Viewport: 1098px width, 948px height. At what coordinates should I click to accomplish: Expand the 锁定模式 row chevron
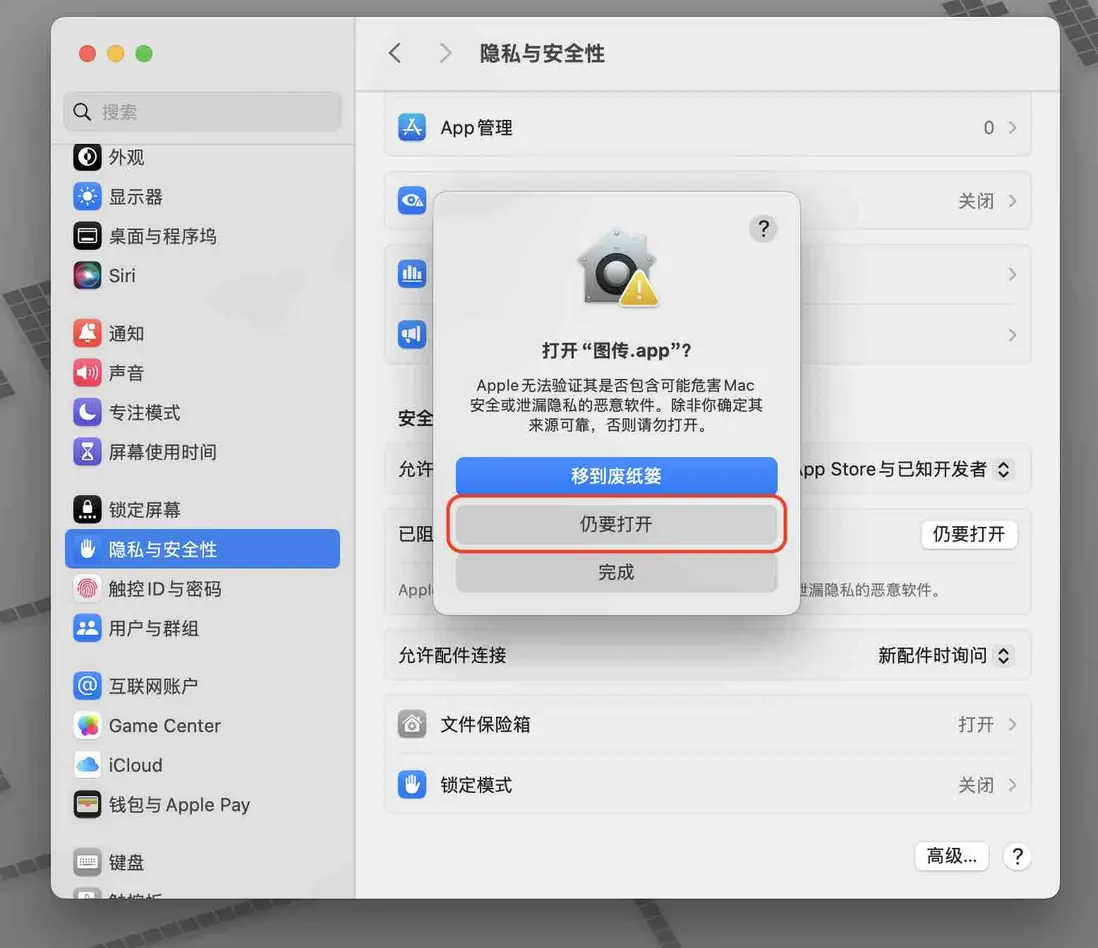click(1011, 785)
